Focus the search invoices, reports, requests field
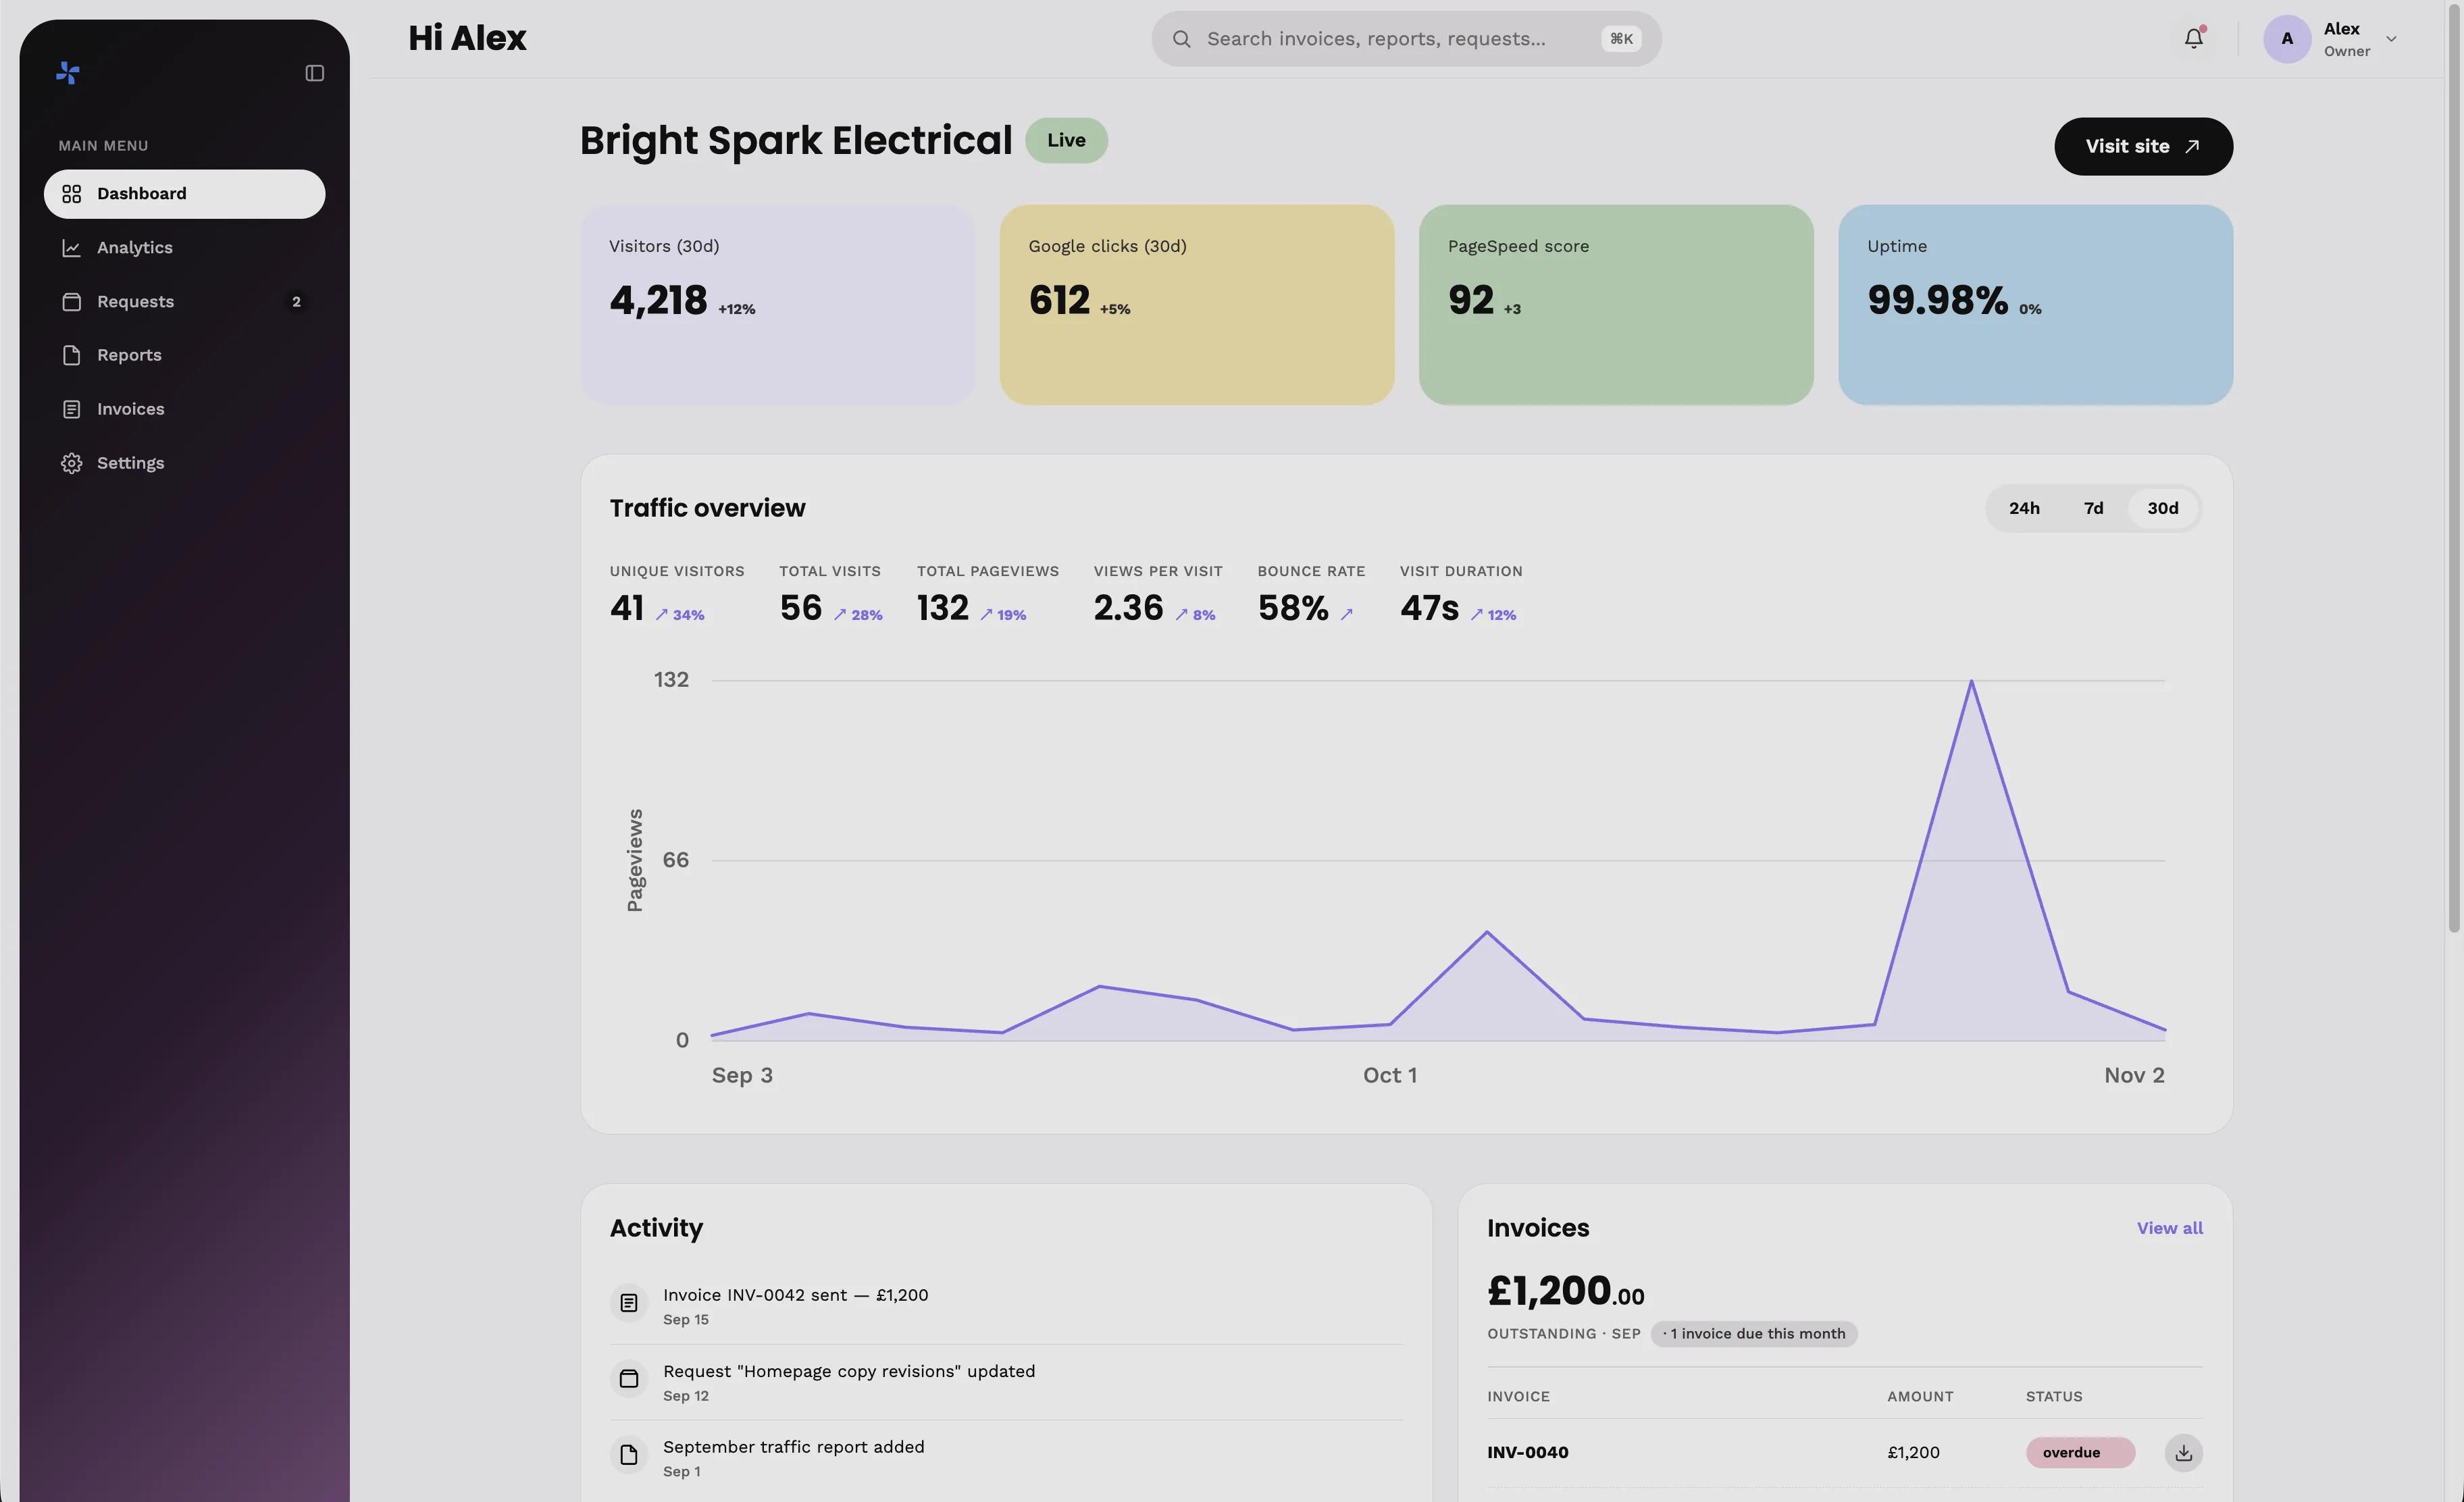The width and height of the screenshot is (2464, 1502). point(1406,39)
